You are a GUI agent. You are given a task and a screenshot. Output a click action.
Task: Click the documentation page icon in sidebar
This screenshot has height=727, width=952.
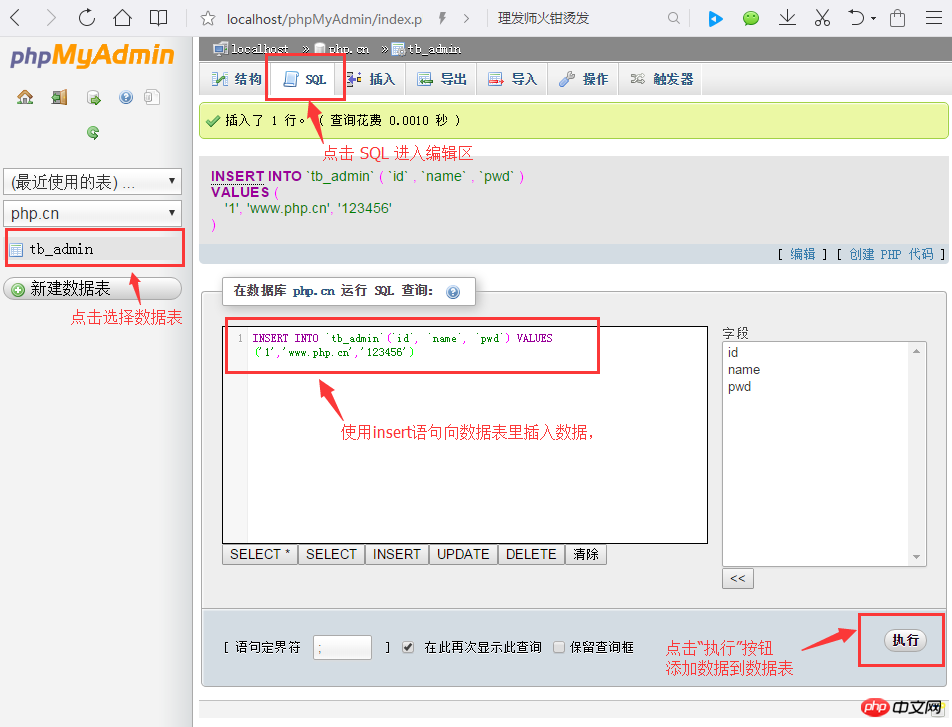click(150, 97)
